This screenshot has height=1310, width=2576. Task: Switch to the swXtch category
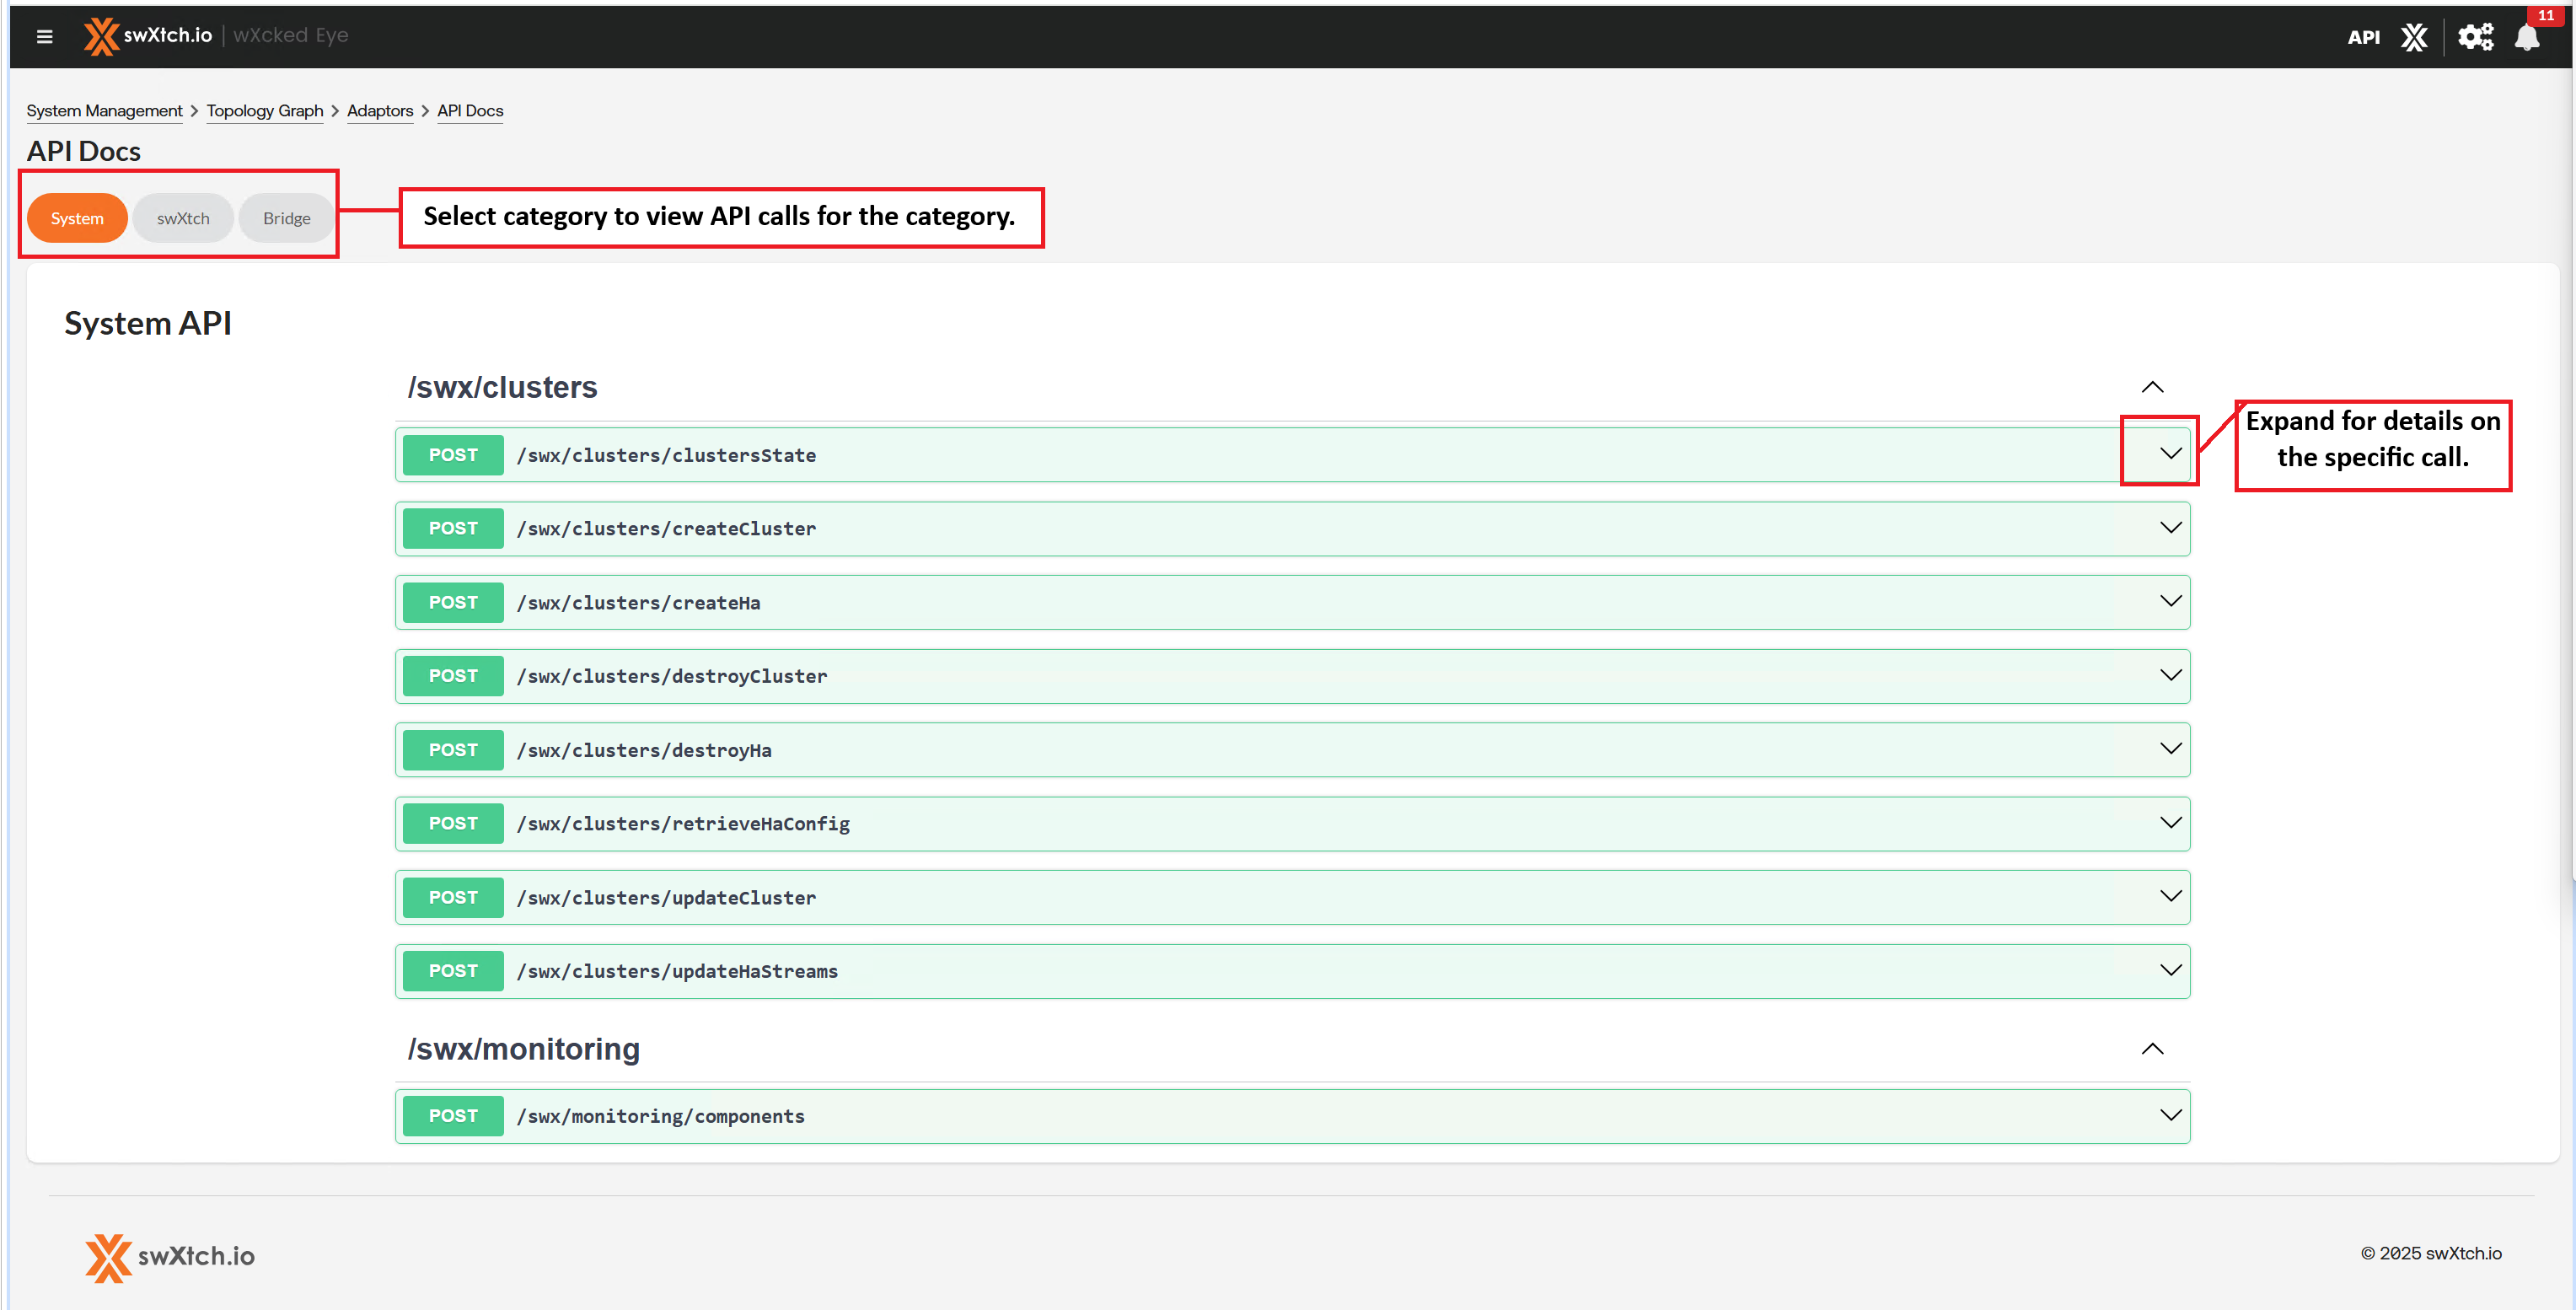[183, 218]
